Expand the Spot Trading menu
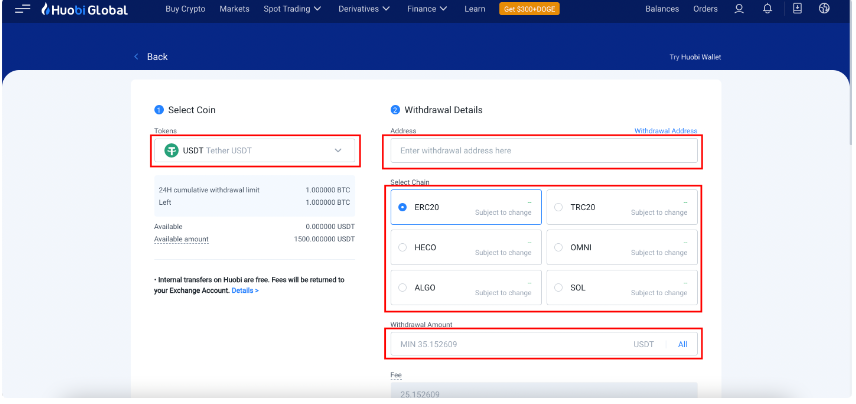 pyautogui.click(x=292, y=9)
